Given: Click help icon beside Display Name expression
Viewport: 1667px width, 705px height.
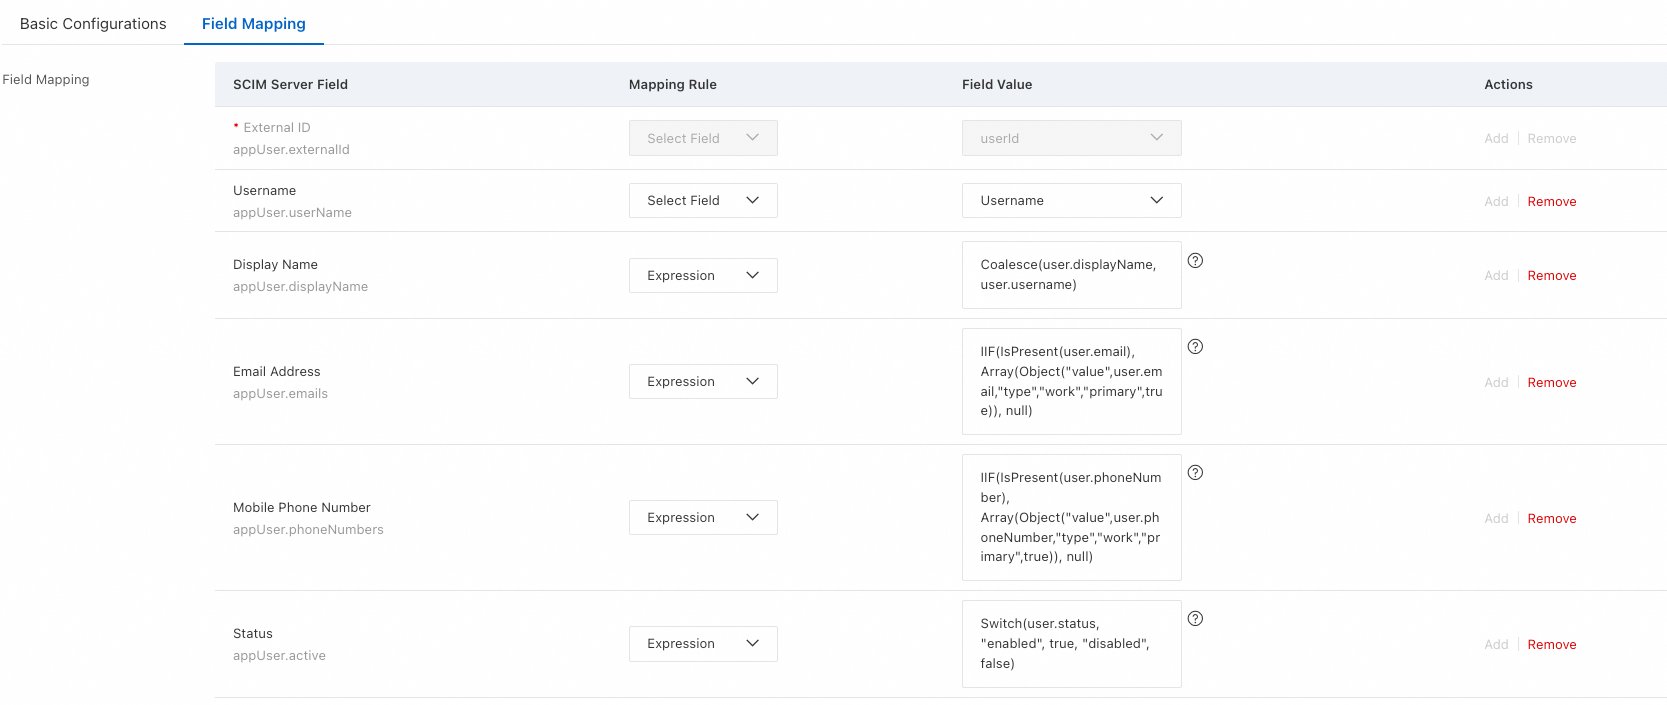Looking at the screenshot, I should [x=1195, y=261].
